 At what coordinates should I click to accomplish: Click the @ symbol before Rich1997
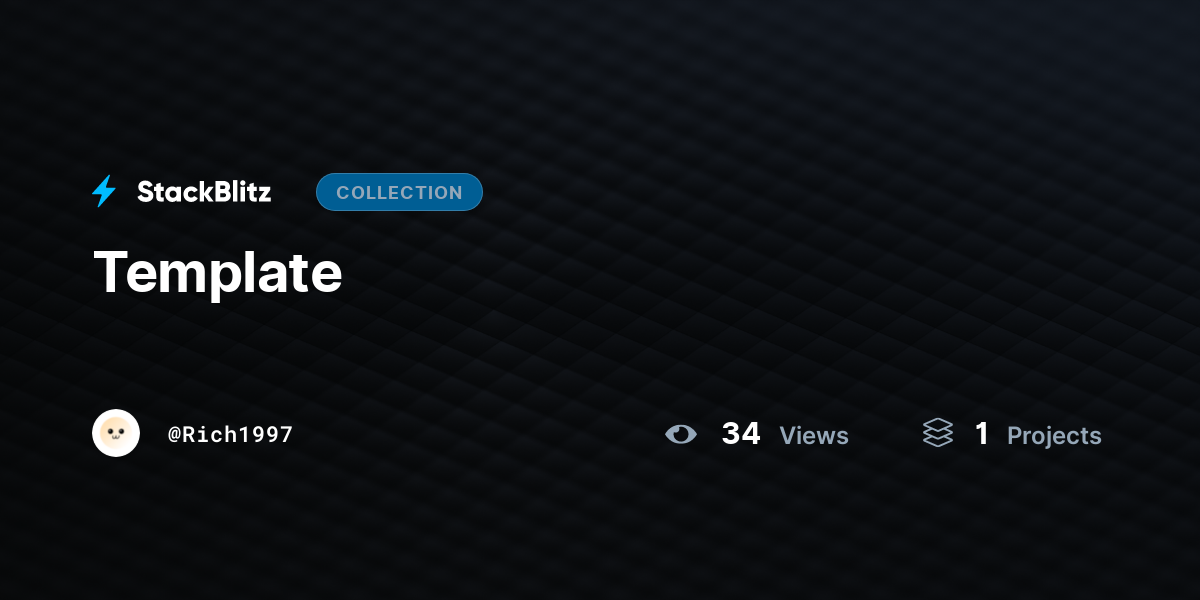tap(174, 434)
